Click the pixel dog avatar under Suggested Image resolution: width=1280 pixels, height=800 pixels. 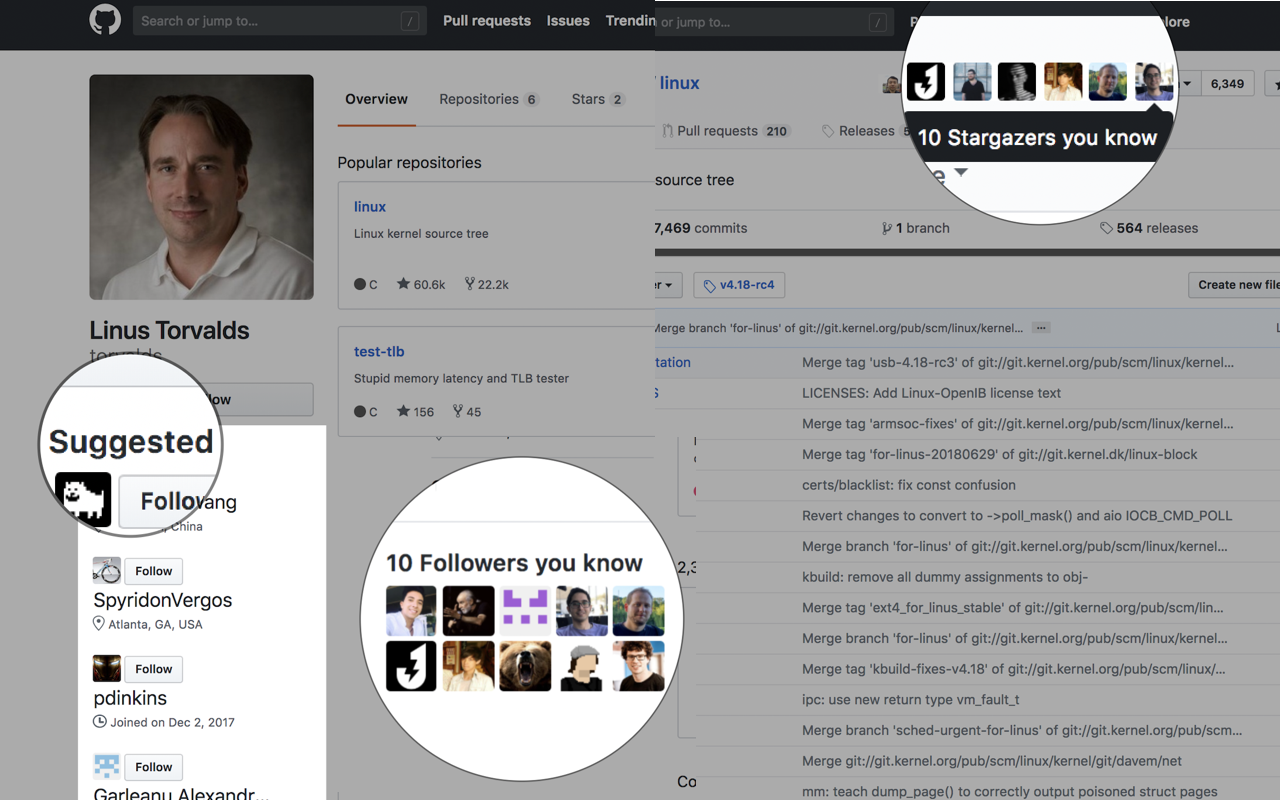pos(83,500)
